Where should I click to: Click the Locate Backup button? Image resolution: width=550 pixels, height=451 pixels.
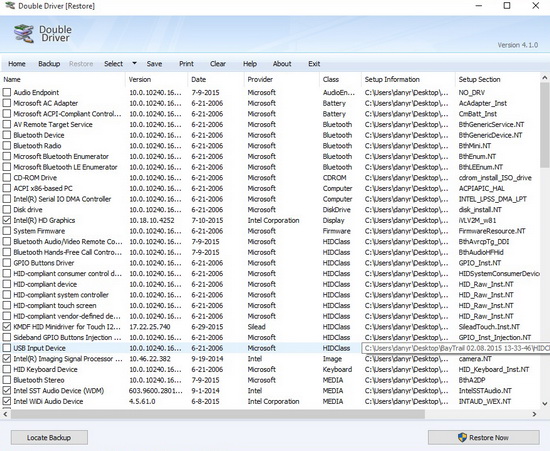coord(49,438)
